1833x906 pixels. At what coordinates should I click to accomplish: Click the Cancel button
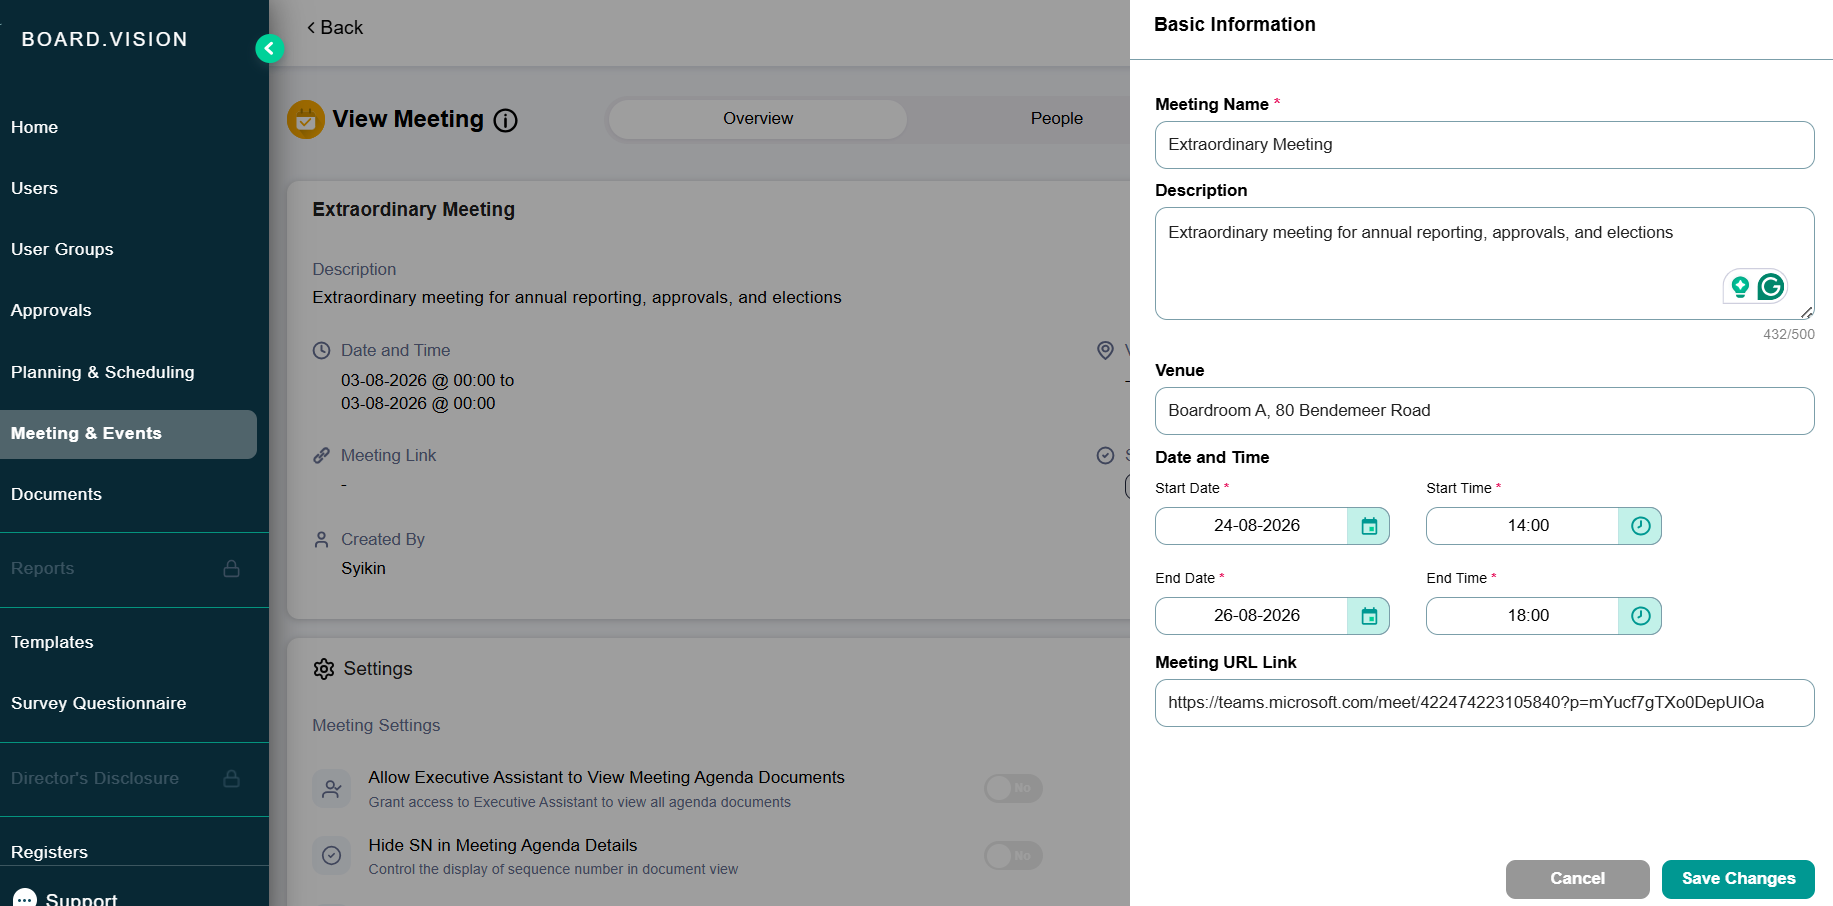pos(1577,879)
